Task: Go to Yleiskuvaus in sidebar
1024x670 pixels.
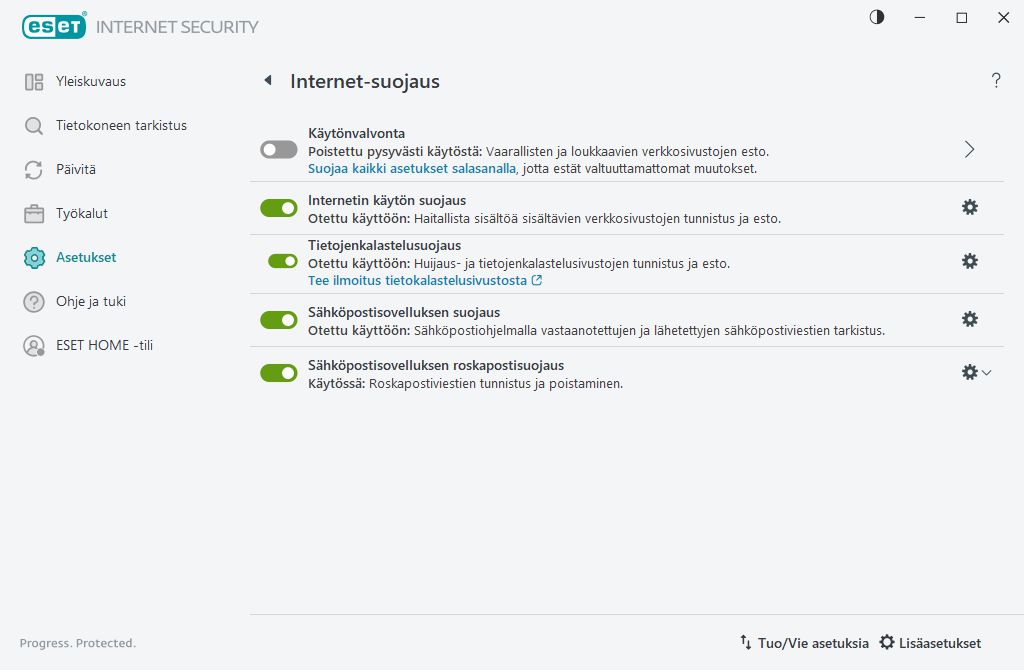Action: [90, 82]
